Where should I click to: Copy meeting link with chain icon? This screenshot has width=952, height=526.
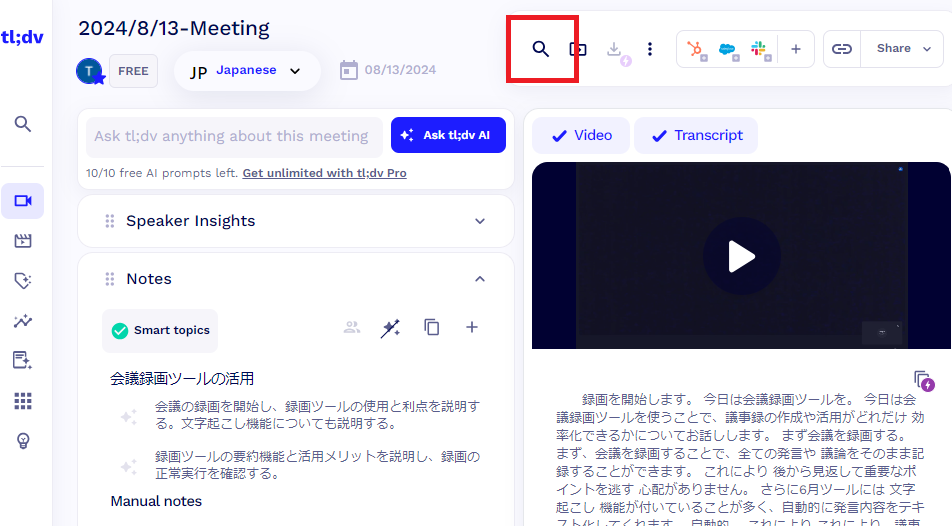click(842, 49)
